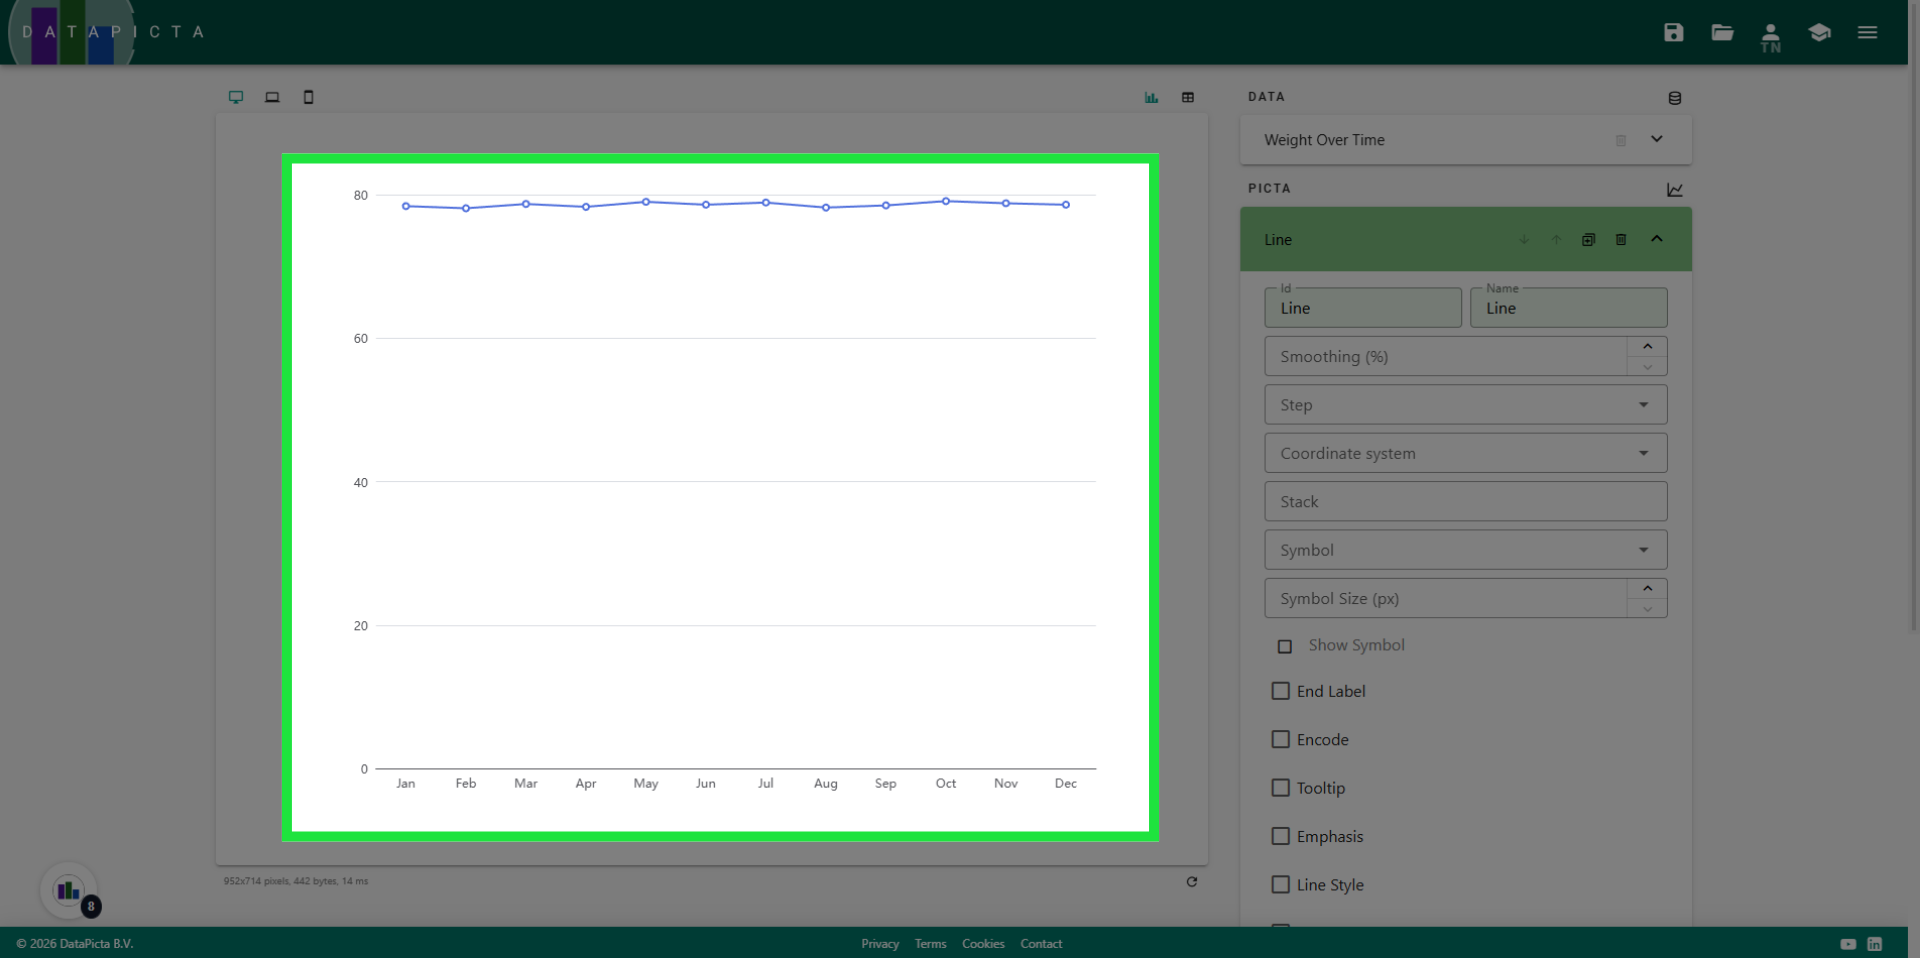Duplicate the Line picta
The width and height of the screenshot is (1920, 958).
[1588, 239]
